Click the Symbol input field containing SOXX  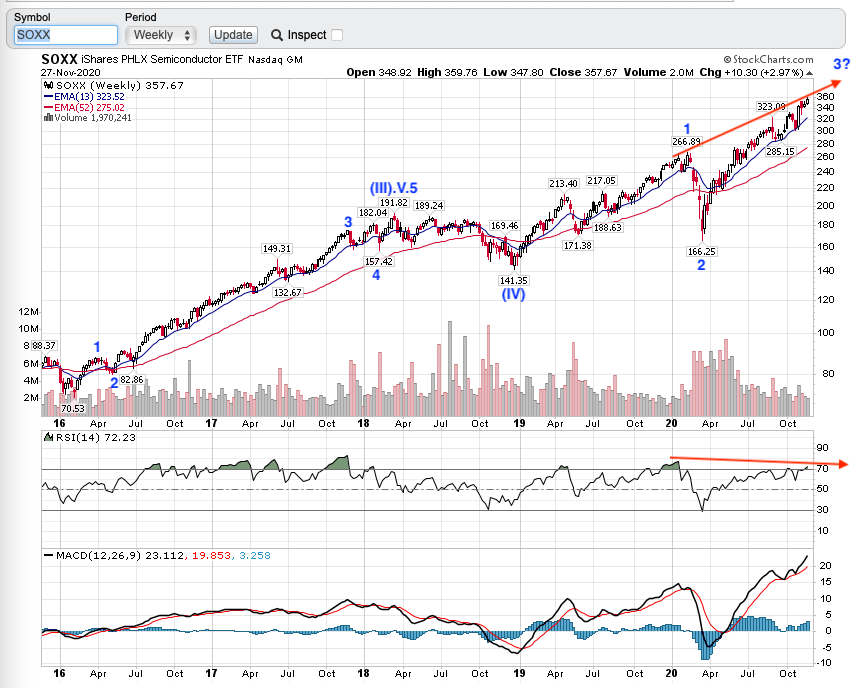66,35
